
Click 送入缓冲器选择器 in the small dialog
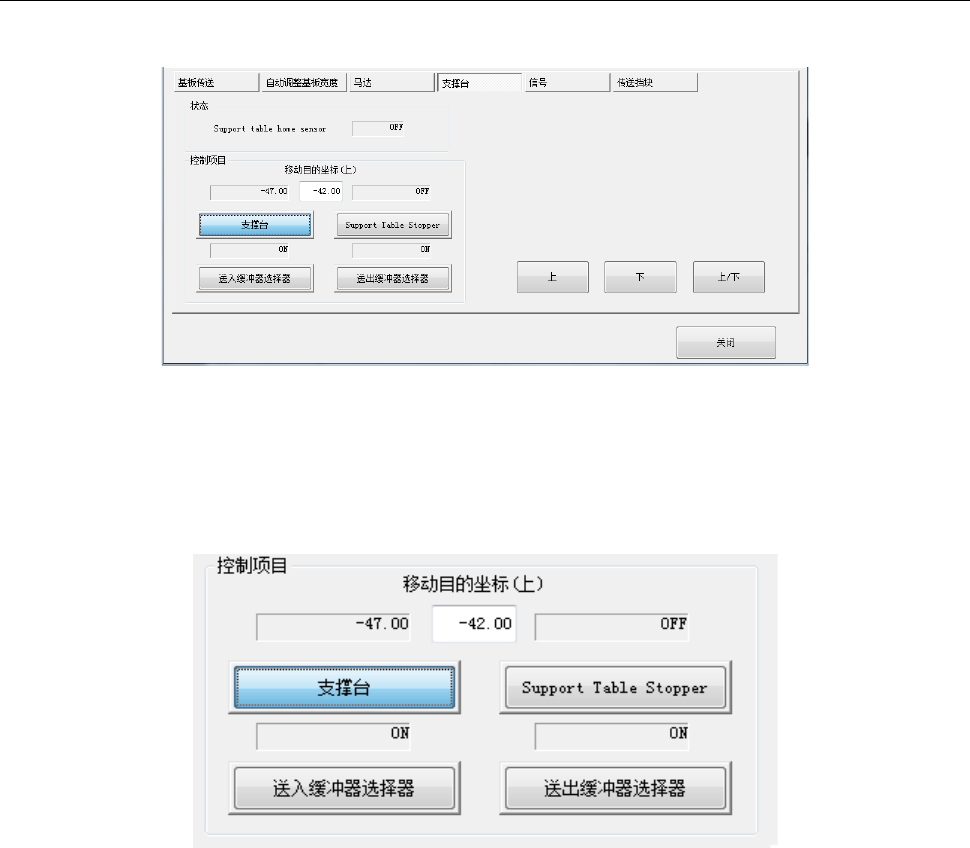click(x=255, y=278)
